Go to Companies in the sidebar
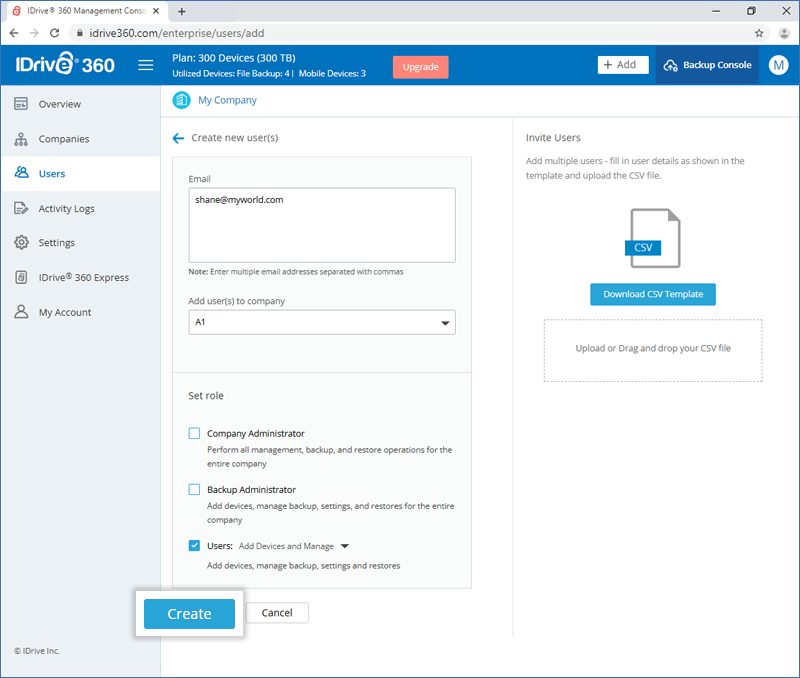The height and width of the screenshot is (678, 800). [x=64, y=139]
